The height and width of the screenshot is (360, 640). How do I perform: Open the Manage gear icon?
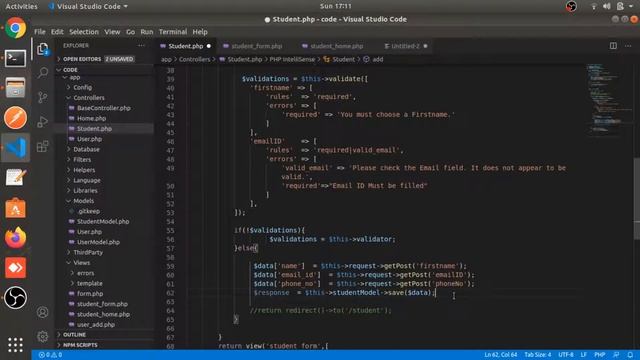[42, 337]
